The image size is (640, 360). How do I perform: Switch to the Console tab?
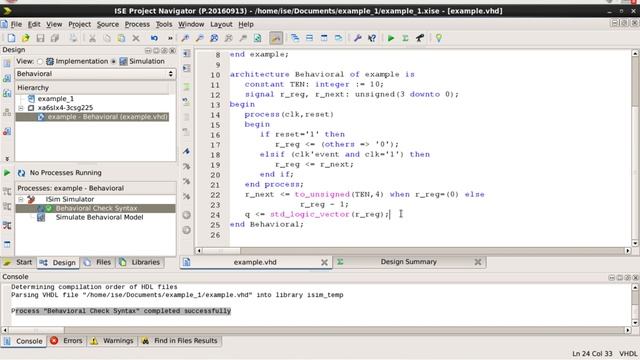click(x=24, y=341)
